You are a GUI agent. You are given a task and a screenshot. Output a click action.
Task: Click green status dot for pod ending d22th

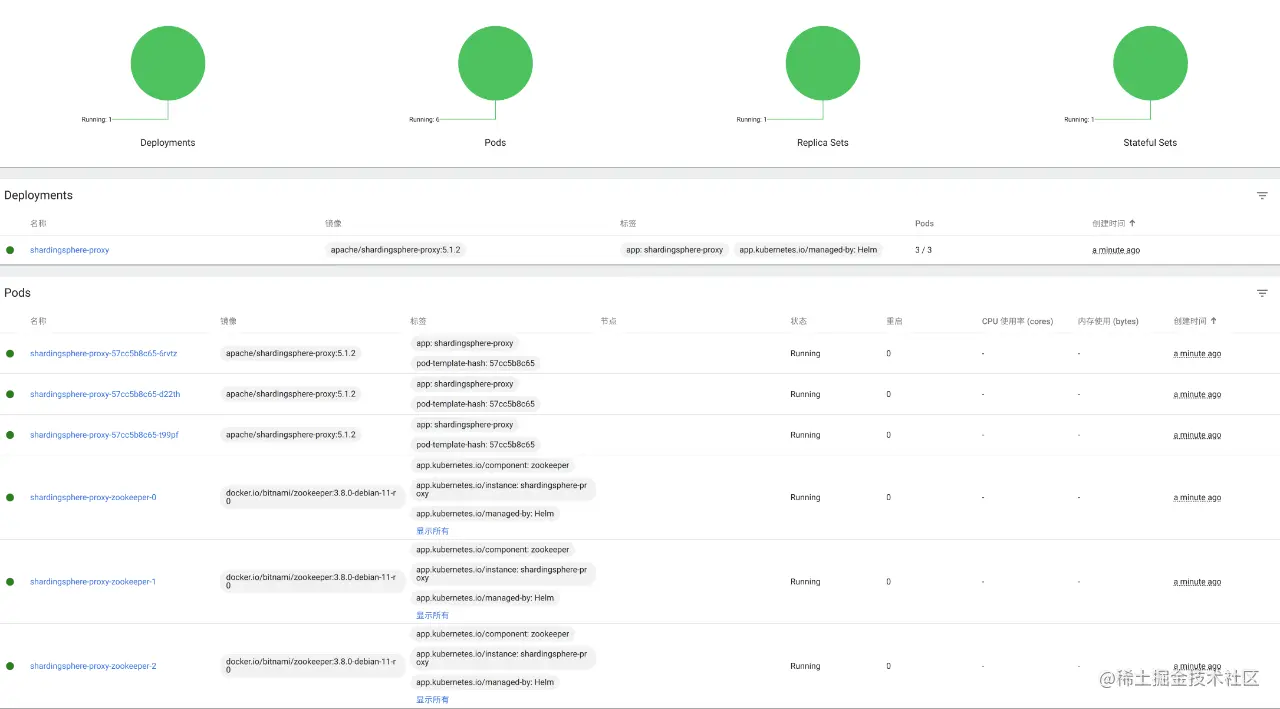pos(10,394)
